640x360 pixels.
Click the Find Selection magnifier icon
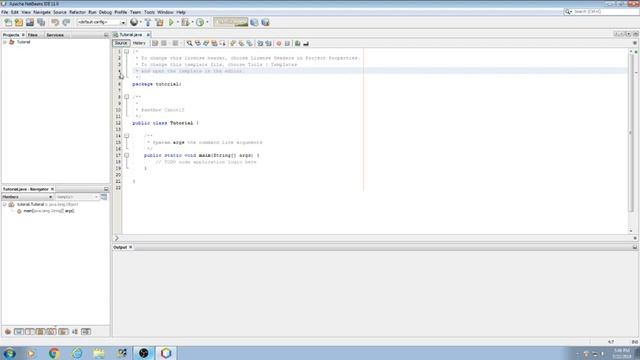tap(189, 43)
